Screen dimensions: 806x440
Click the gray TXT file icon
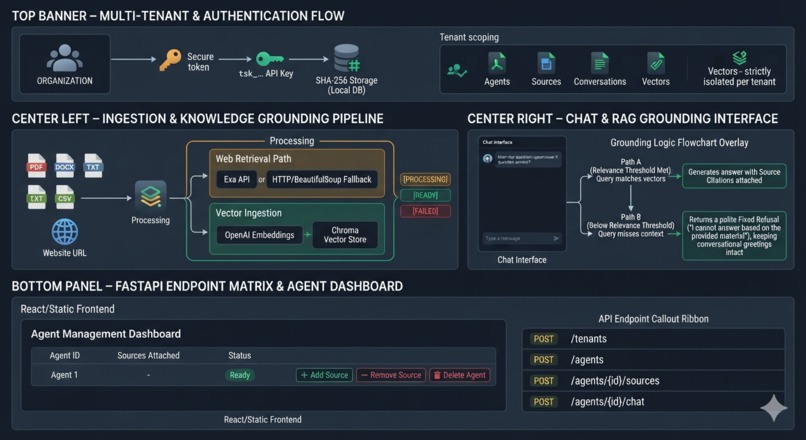pyautogui.click(x=93, y=166)
